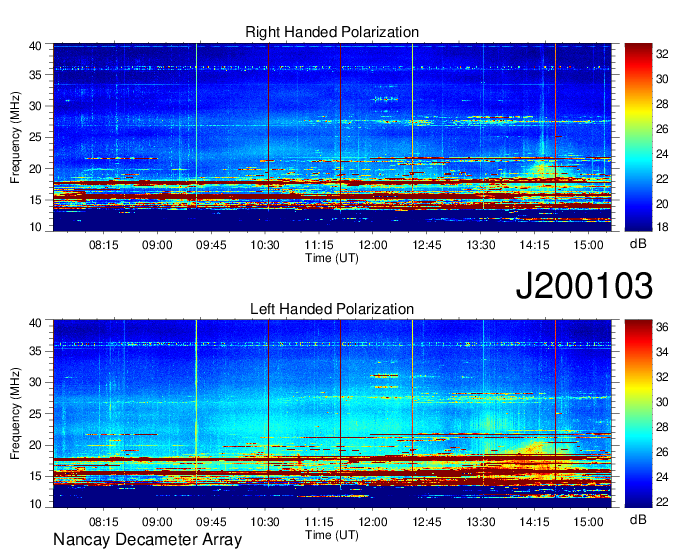Click the 10:30 tick label on bottom plot

(265, 522)
